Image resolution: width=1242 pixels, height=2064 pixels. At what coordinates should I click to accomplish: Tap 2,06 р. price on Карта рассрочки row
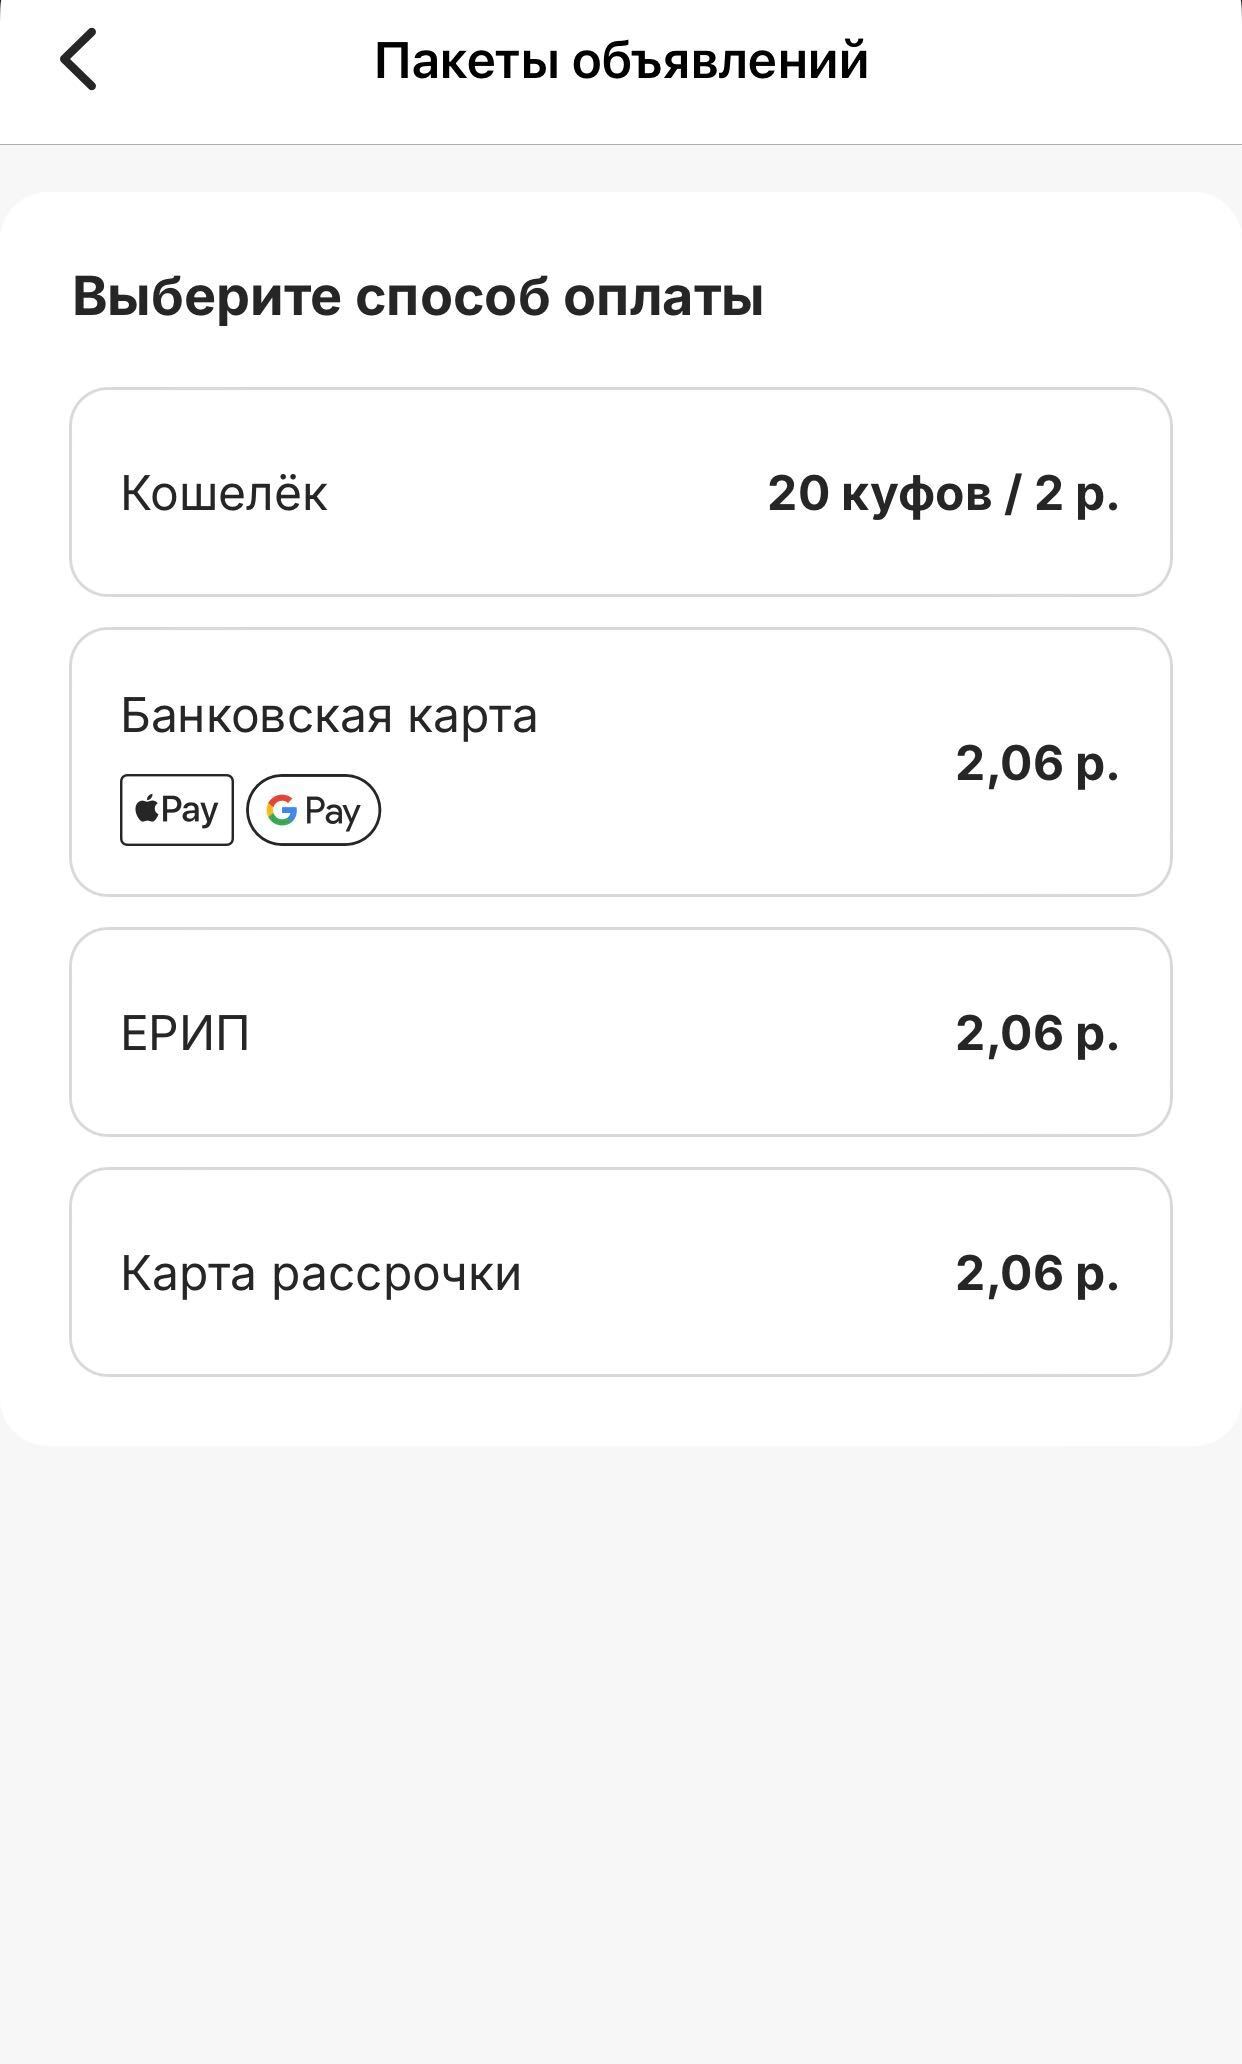pos(1037,1274)
